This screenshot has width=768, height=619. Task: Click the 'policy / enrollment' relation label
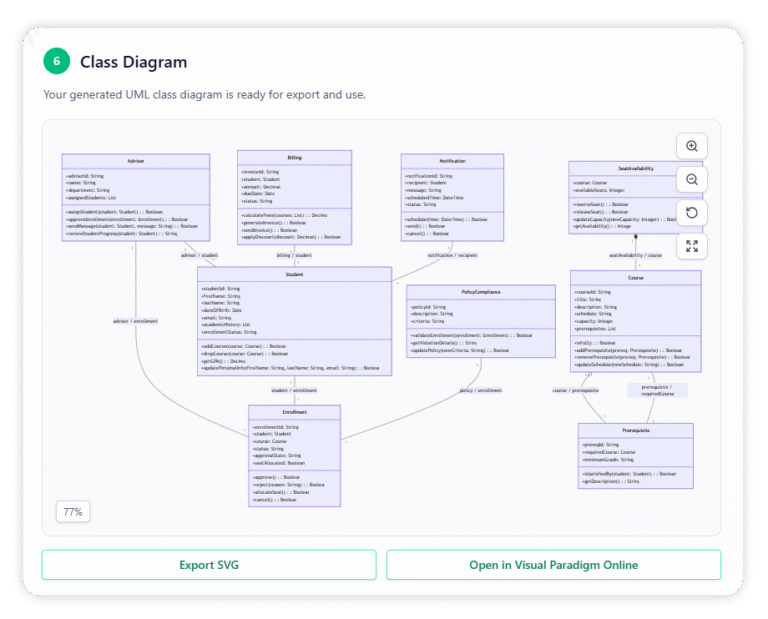coord(480,390)
